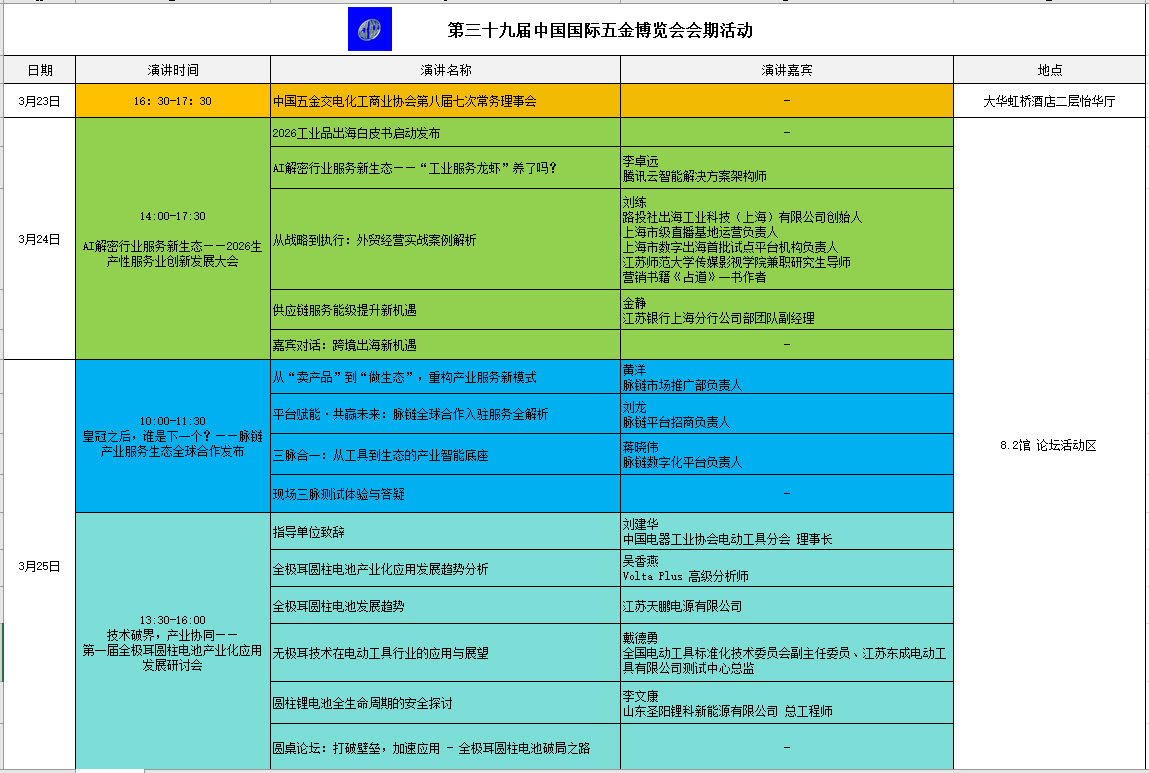Click the '工业服务龙虾' AI session title cell
The image size is (1149, 773).
[443, 167]
